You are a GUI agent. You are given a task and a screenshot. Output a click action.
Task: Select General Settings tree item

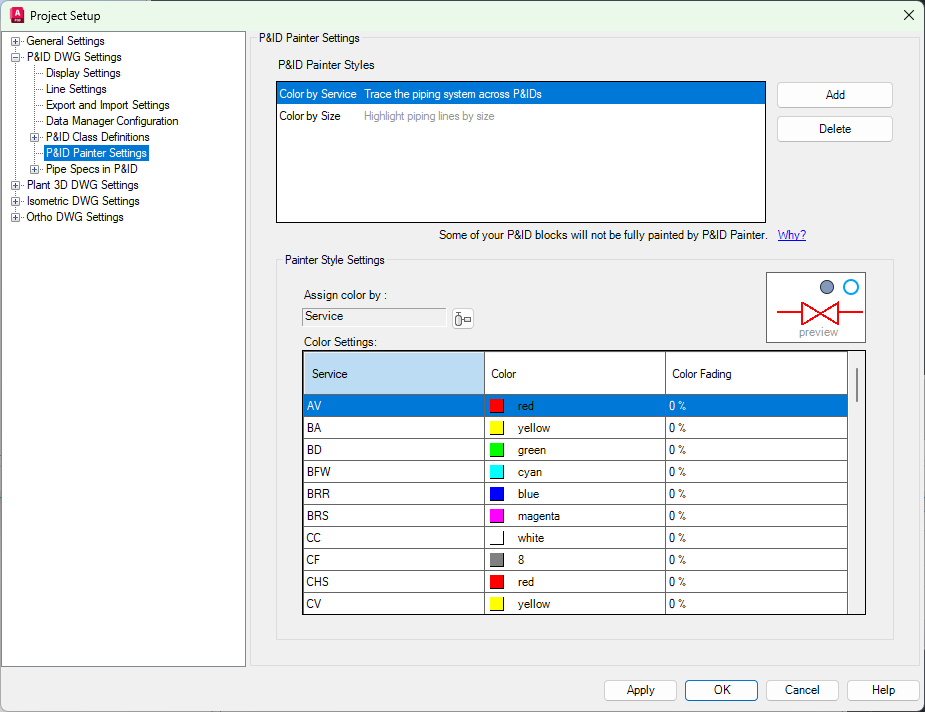tap(65, 41)
